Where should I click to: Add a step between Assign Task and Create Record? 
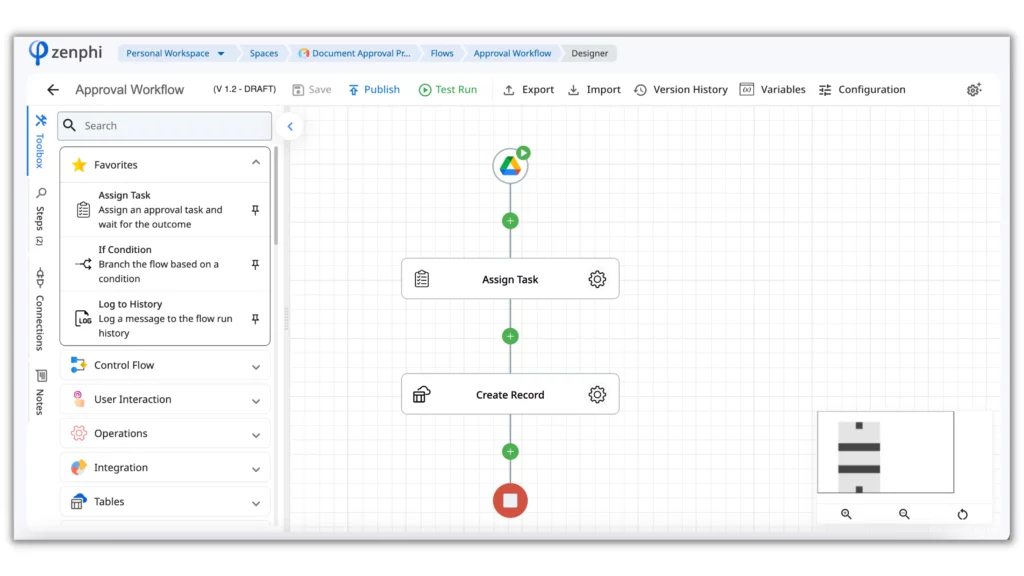510,336
